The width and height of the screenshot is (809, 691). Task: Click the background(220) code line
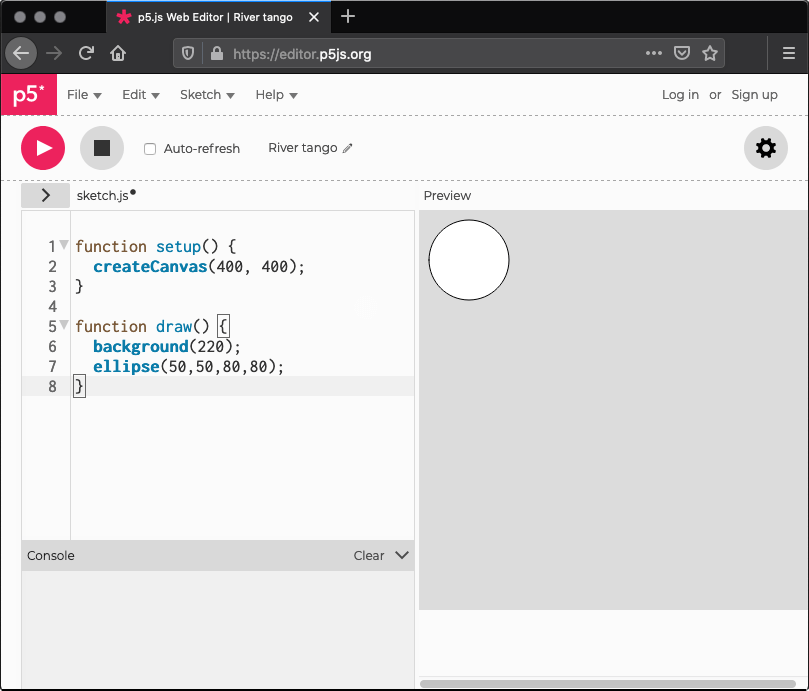pos(167,346)
